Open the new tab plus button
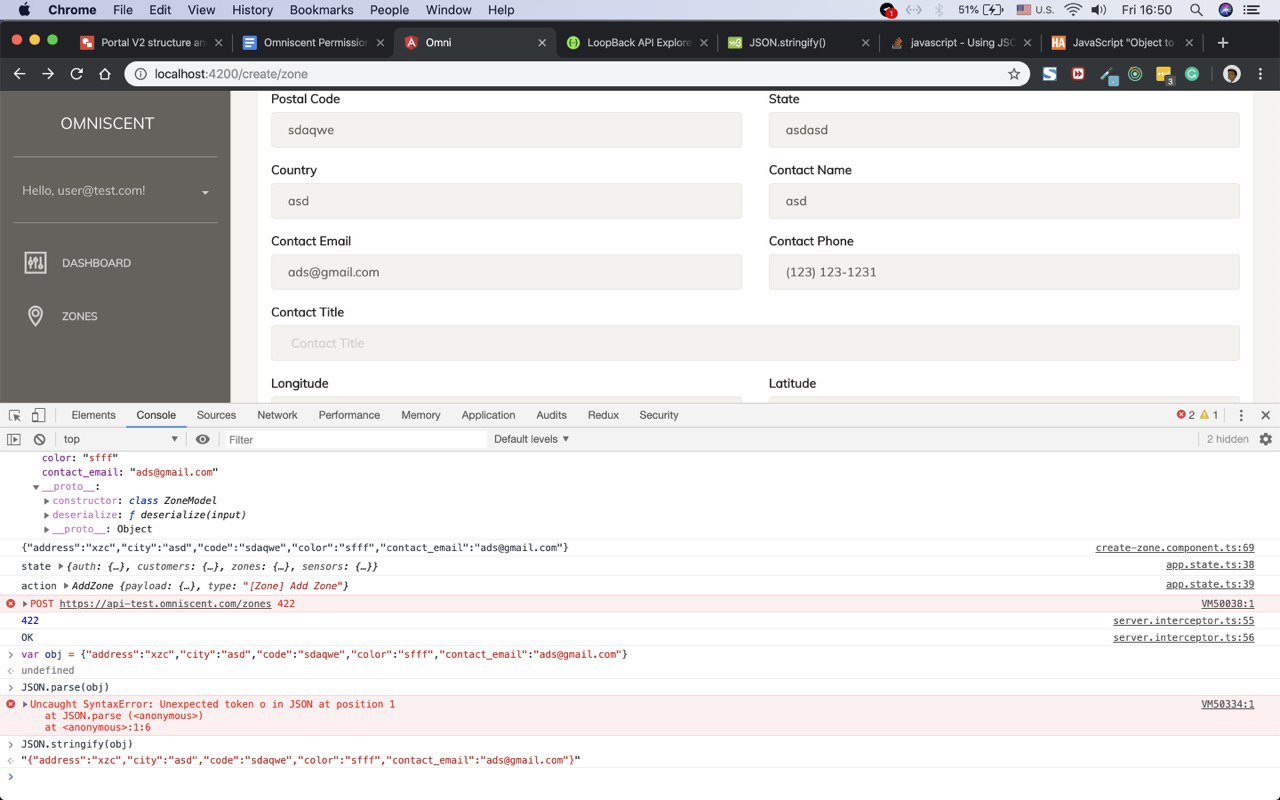Screen dimensions: 1280x800 tap(1223, 43)
